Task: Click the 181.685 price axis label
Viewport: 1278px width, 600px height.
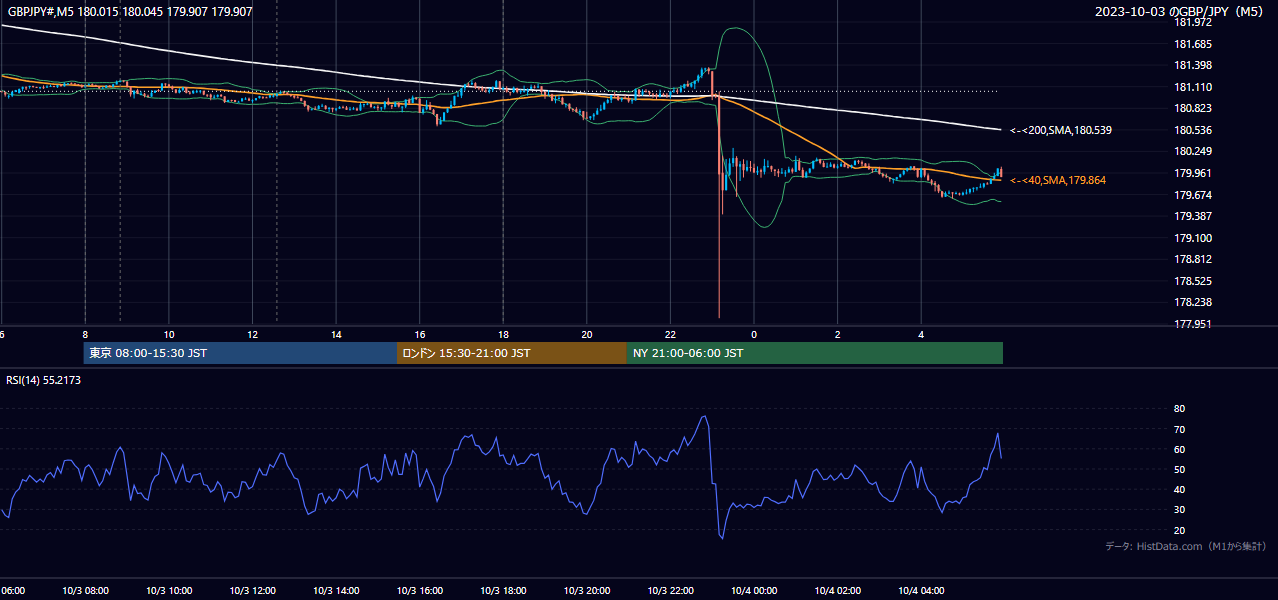Action: [1192, 44]
